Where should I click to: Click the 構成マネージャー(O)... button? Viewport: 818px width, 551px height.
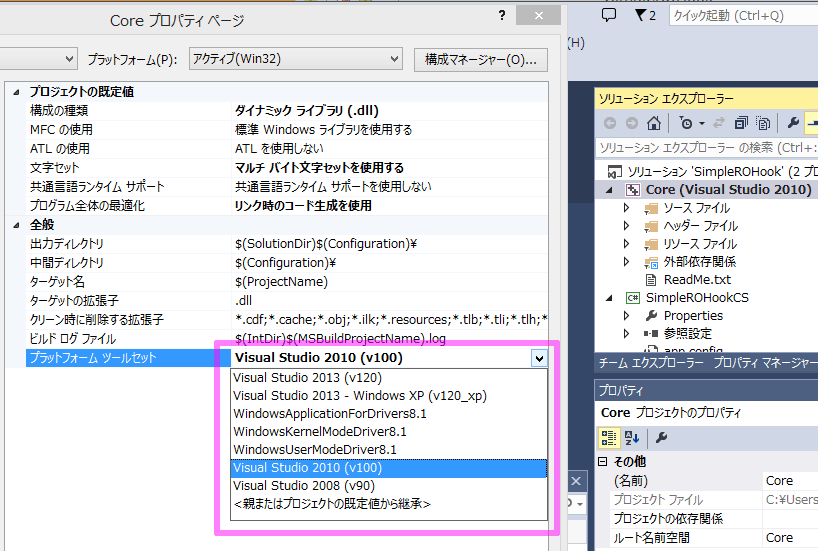pos(480,59)
